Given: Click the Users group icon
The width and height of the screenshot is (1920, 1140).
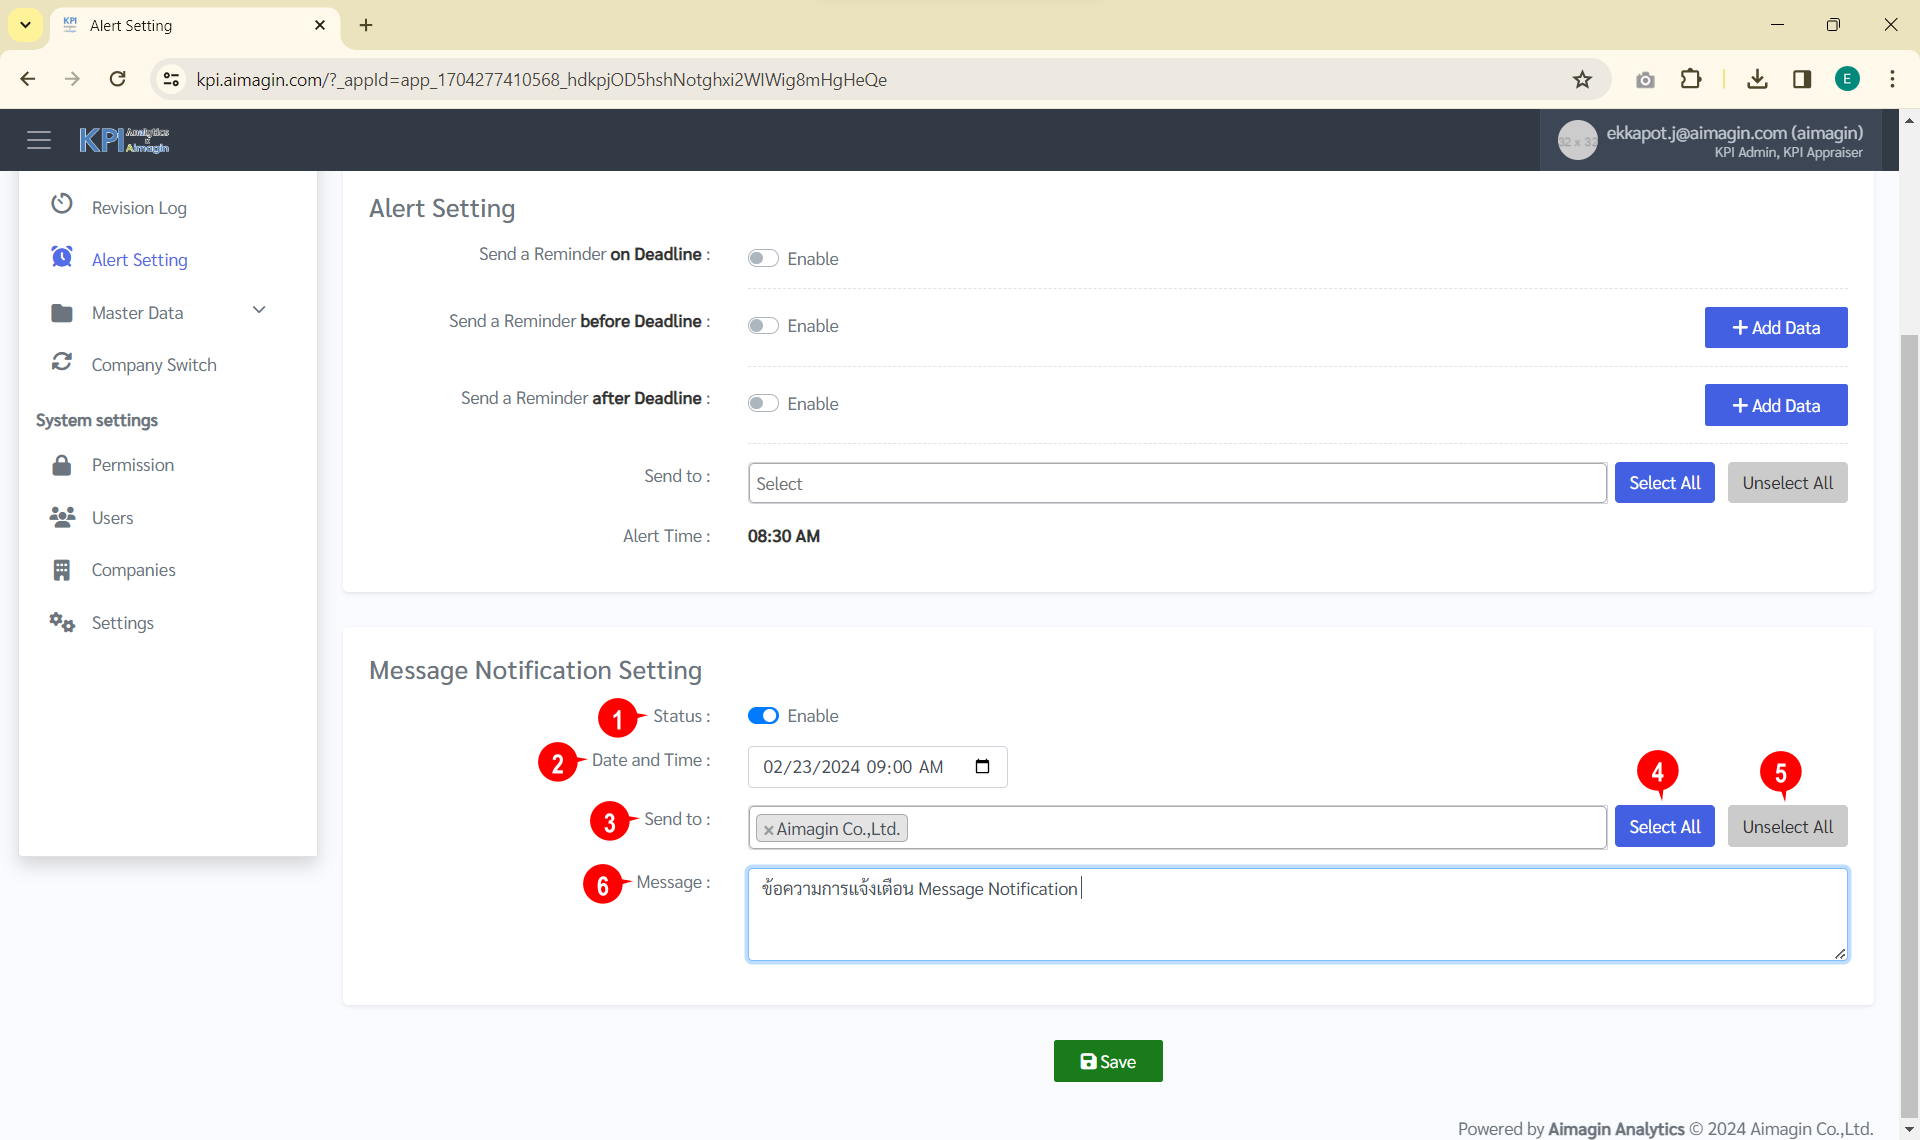Looking at the screenshot, I should point(62,517).
